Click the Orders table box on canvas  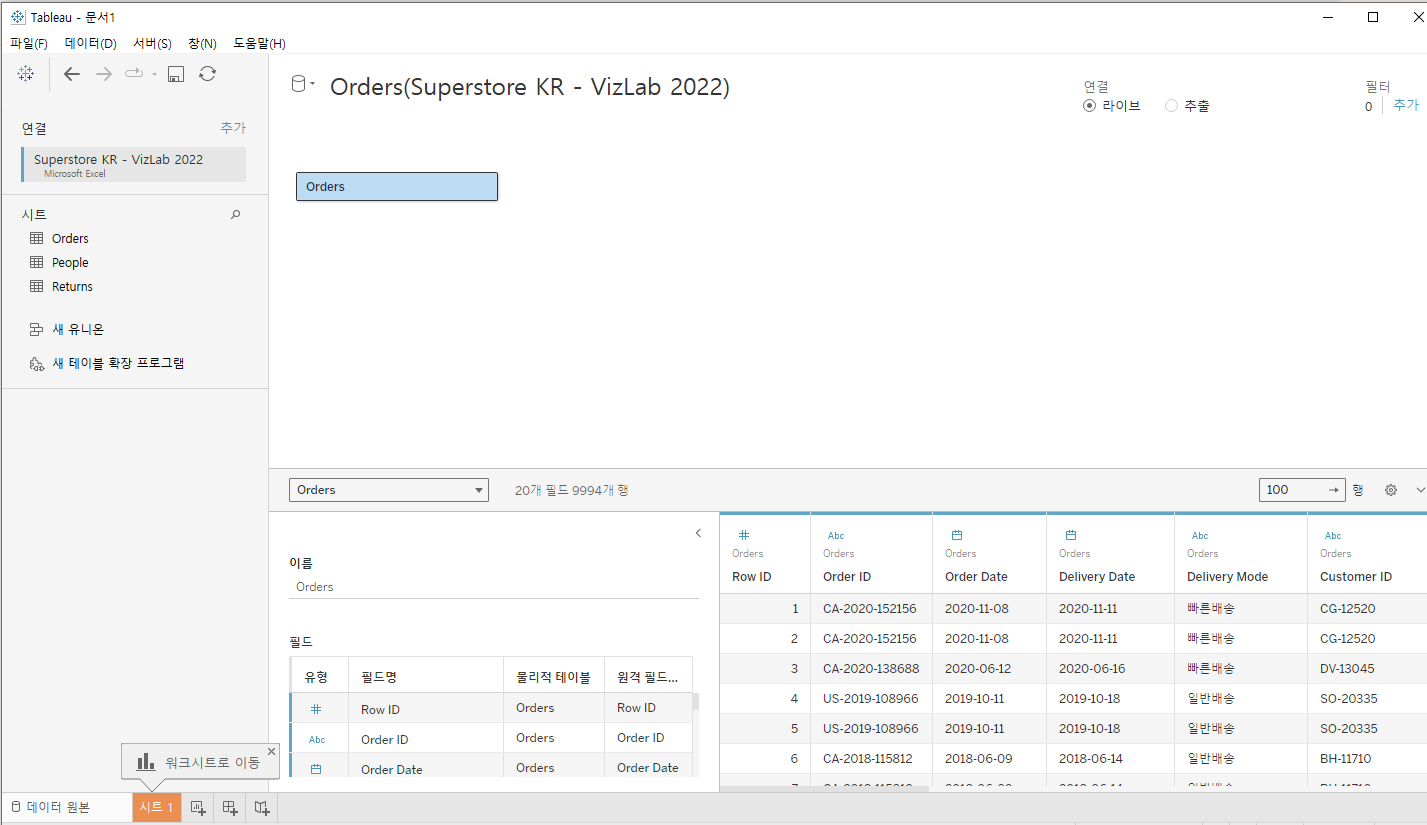pyautogui.click(x=397, y=187)
